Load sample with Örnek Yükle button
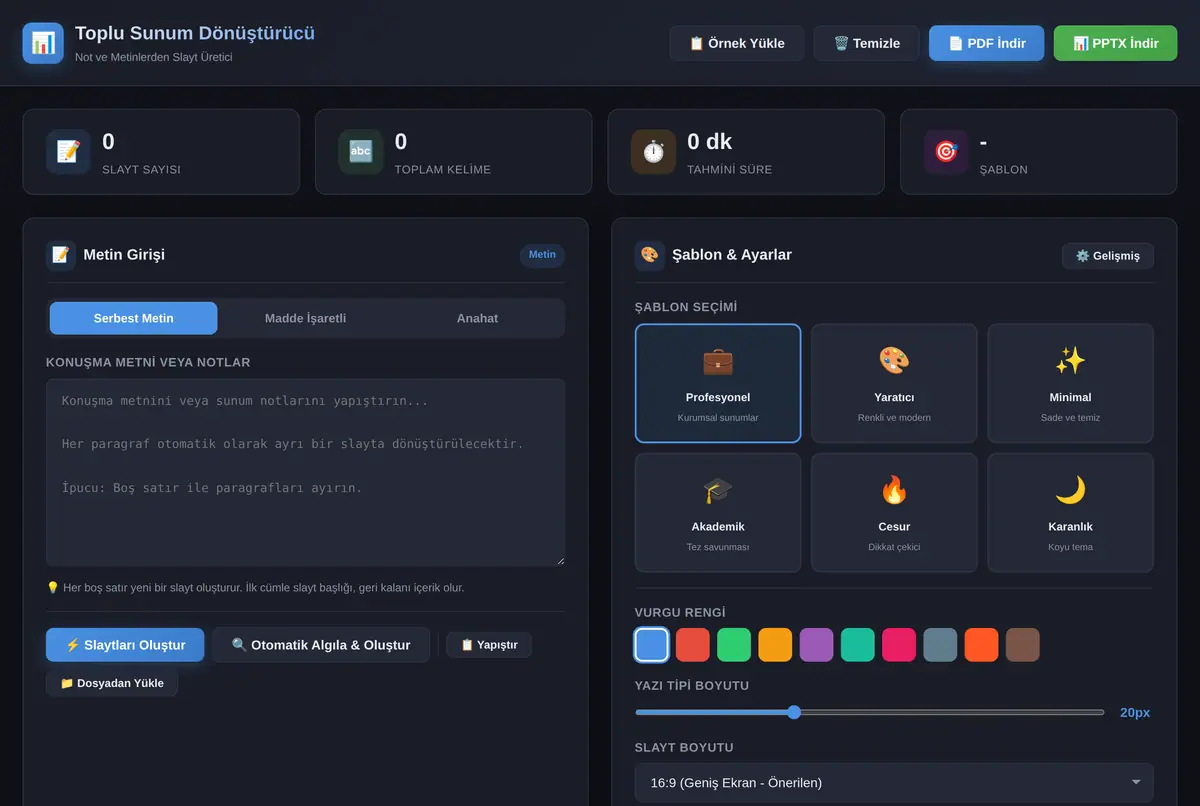The width and height of the screenshot is (1200, 806). [x=737, y=43]
